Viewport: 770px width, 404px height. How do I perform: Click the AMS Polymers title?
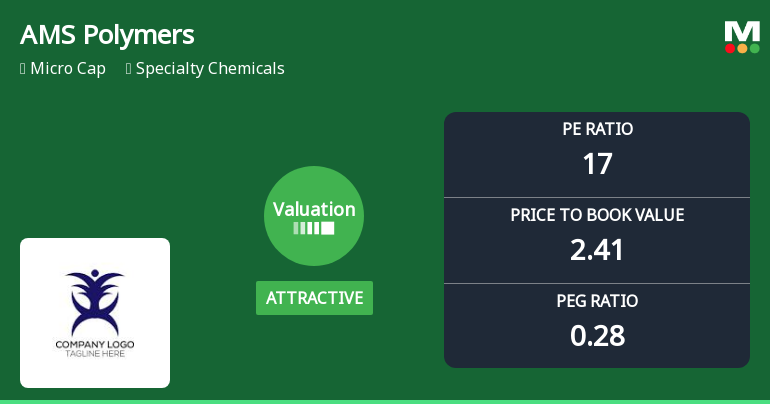tap(107, 35)
